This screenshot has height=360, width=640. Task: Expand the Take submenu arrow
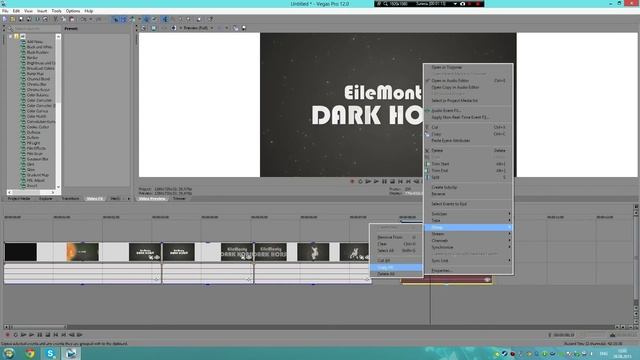(509, 220)
